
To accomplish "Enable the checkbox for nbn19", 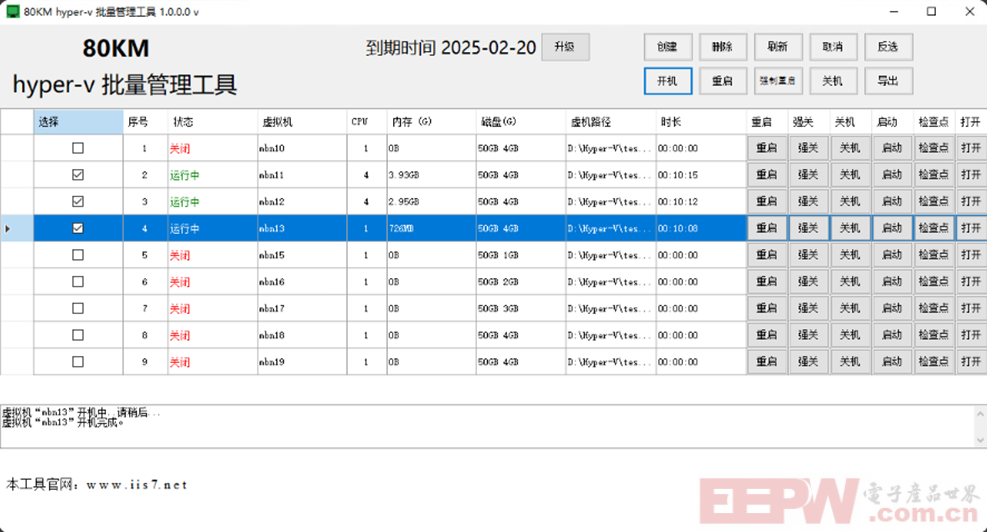I will point(78,361).
